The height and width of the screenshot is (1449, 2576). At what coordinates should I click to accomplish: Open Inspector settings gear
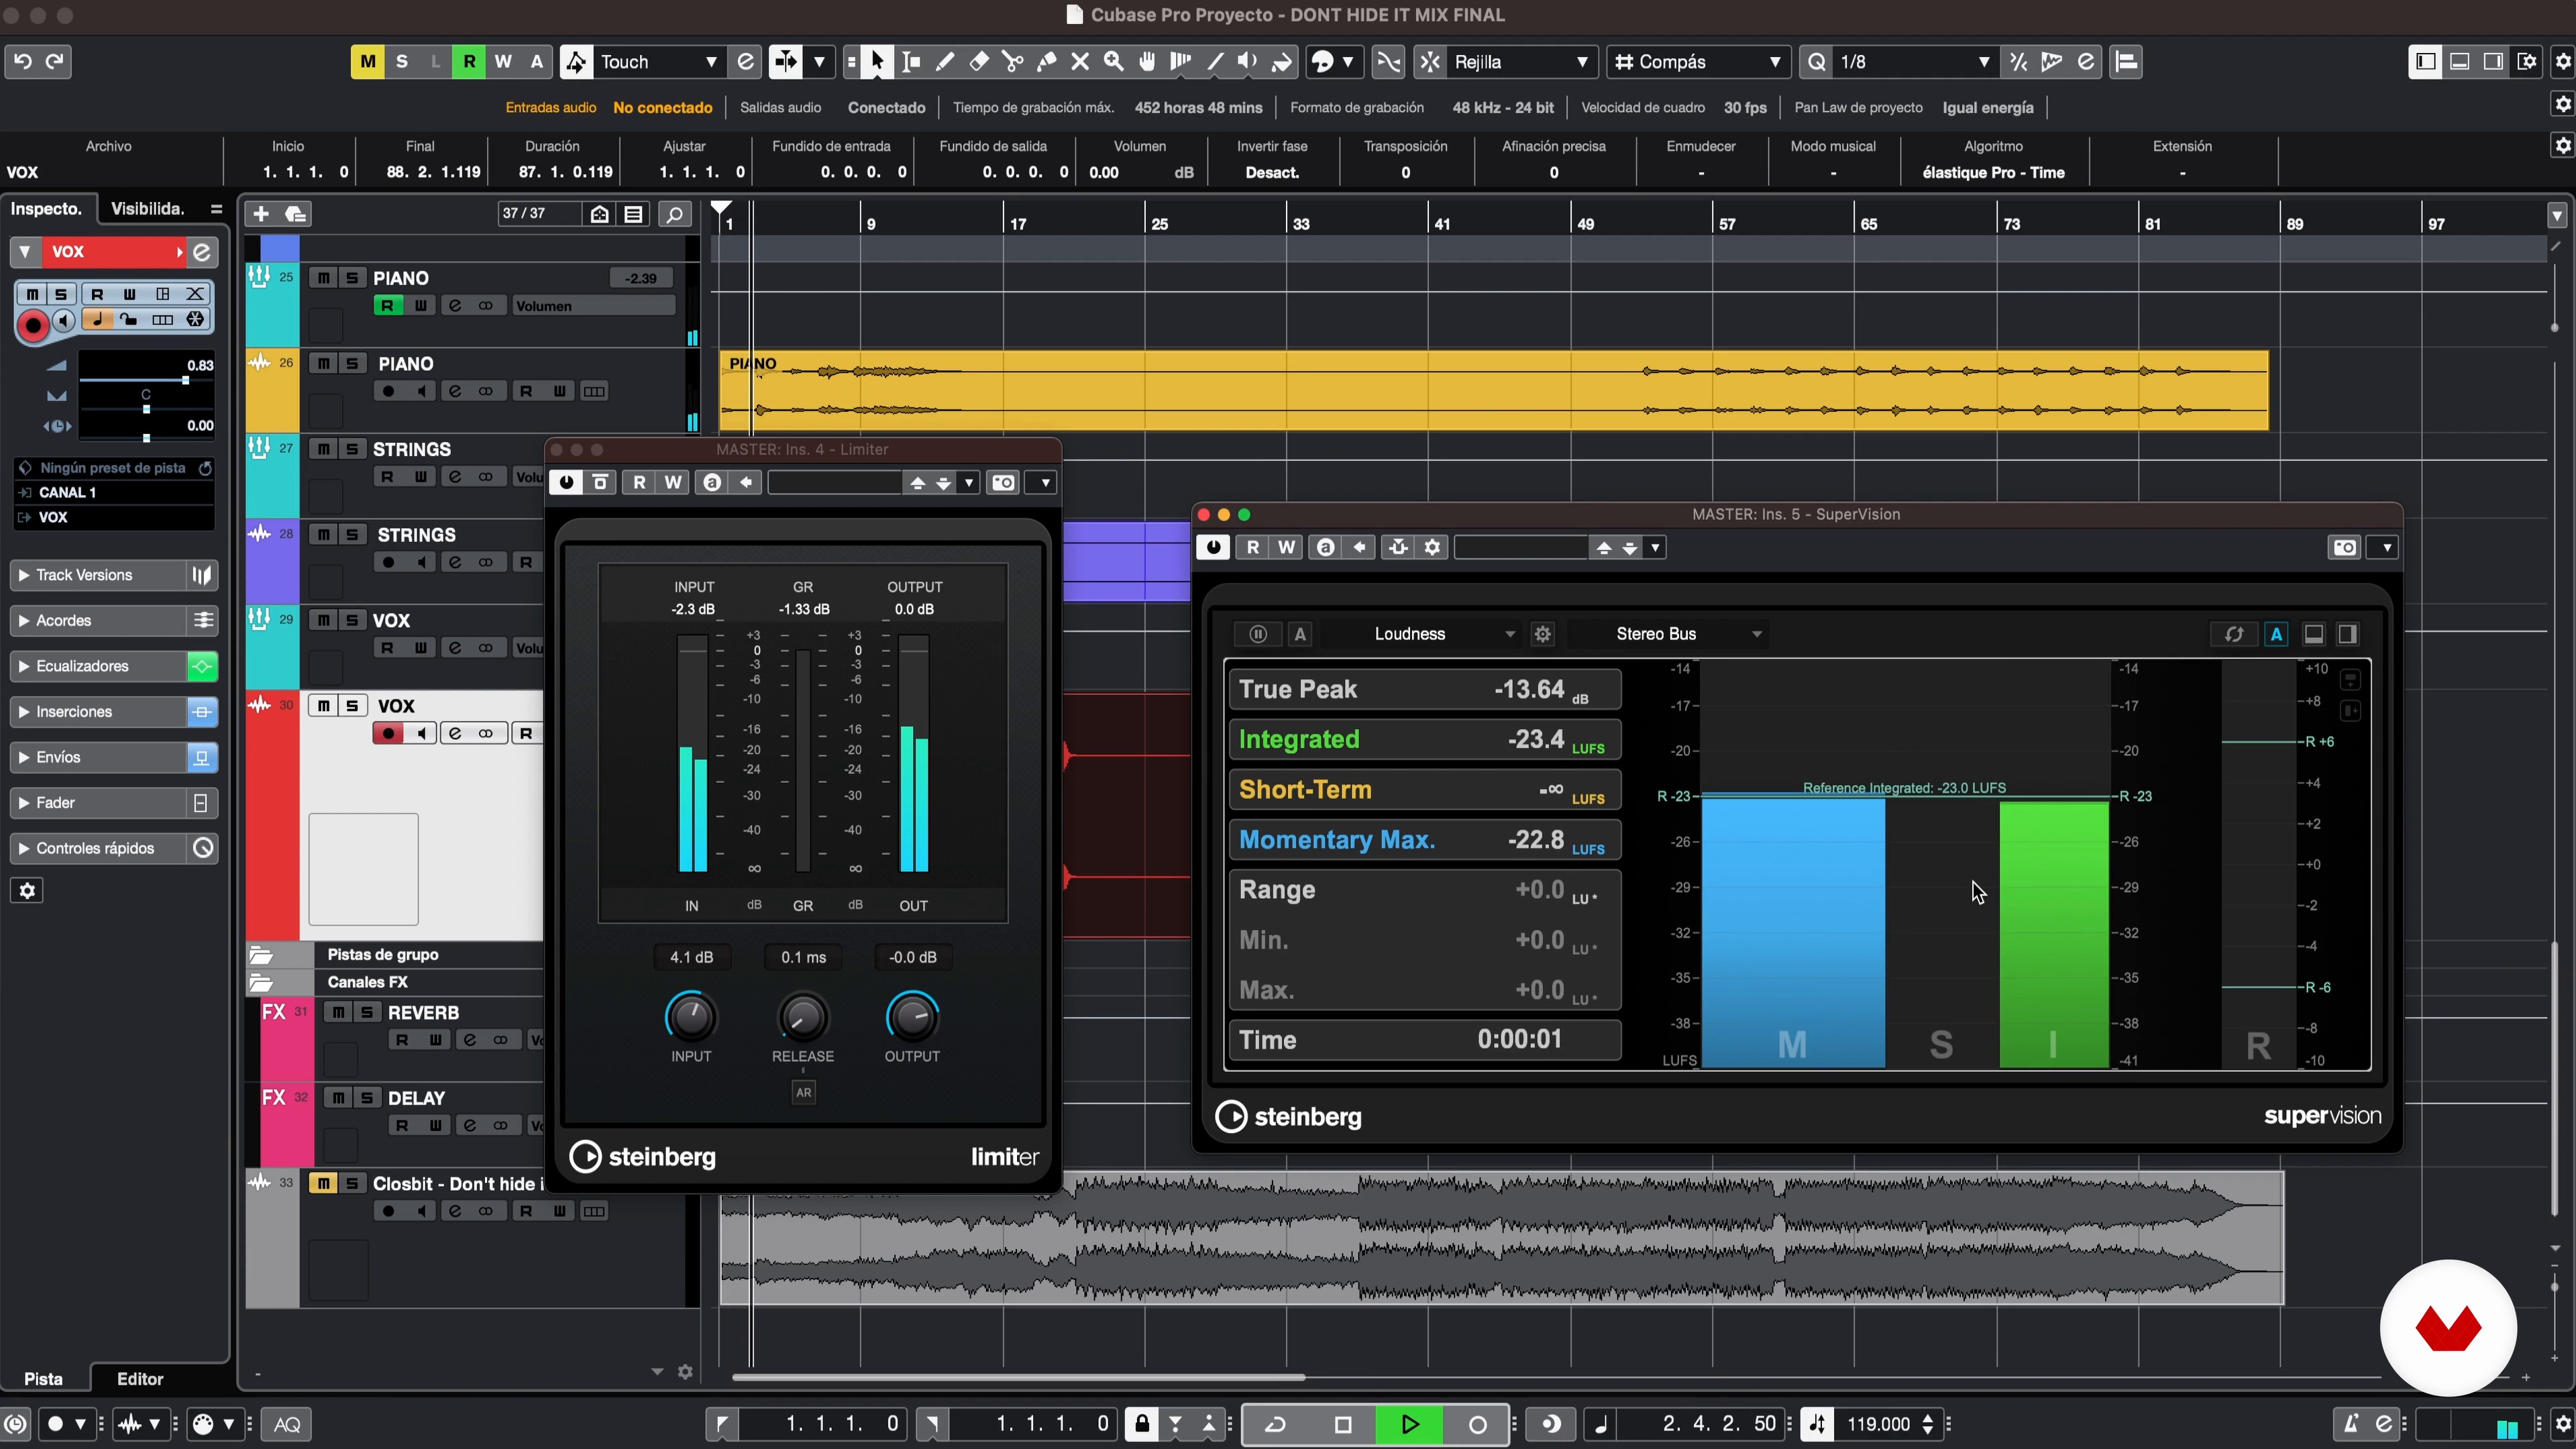[27, 891]
